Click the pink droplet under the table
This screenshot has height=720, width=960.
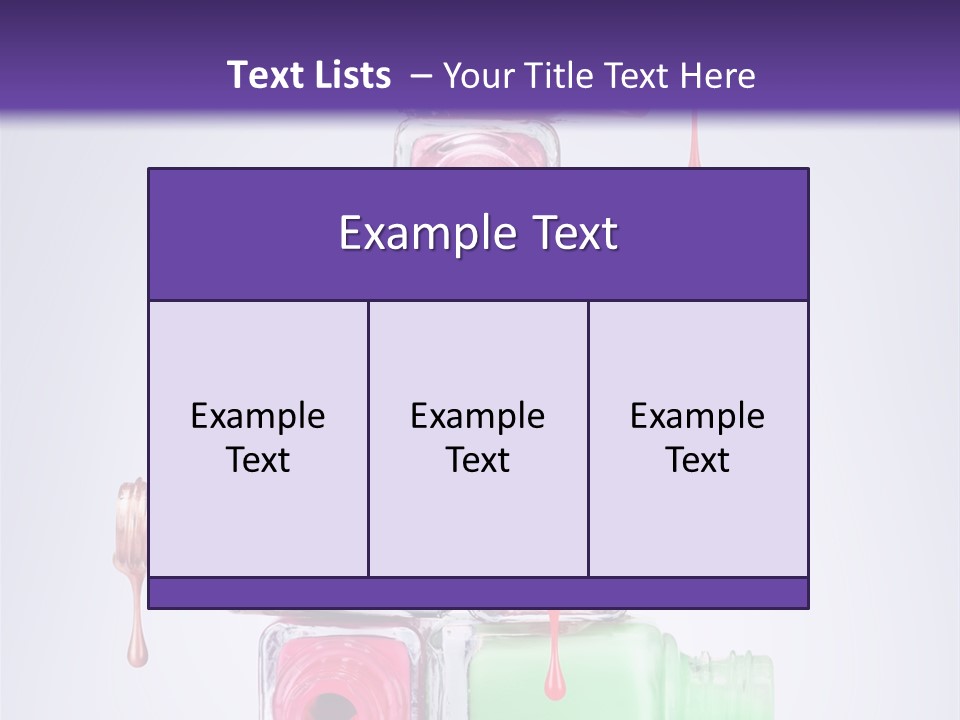(553, 680)
